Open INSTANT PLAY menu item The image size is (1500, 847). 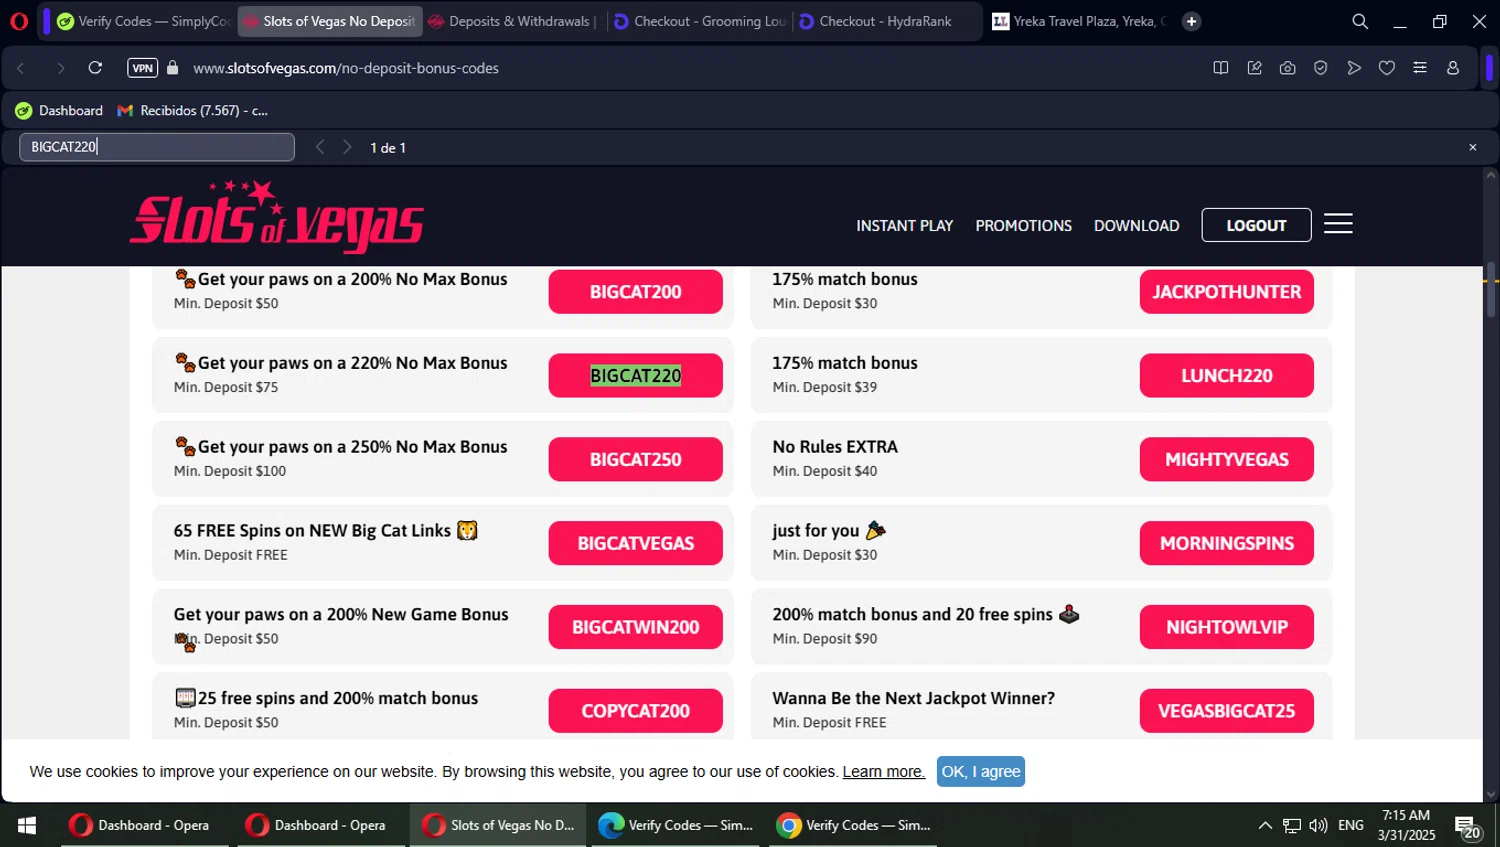[904, 226]
